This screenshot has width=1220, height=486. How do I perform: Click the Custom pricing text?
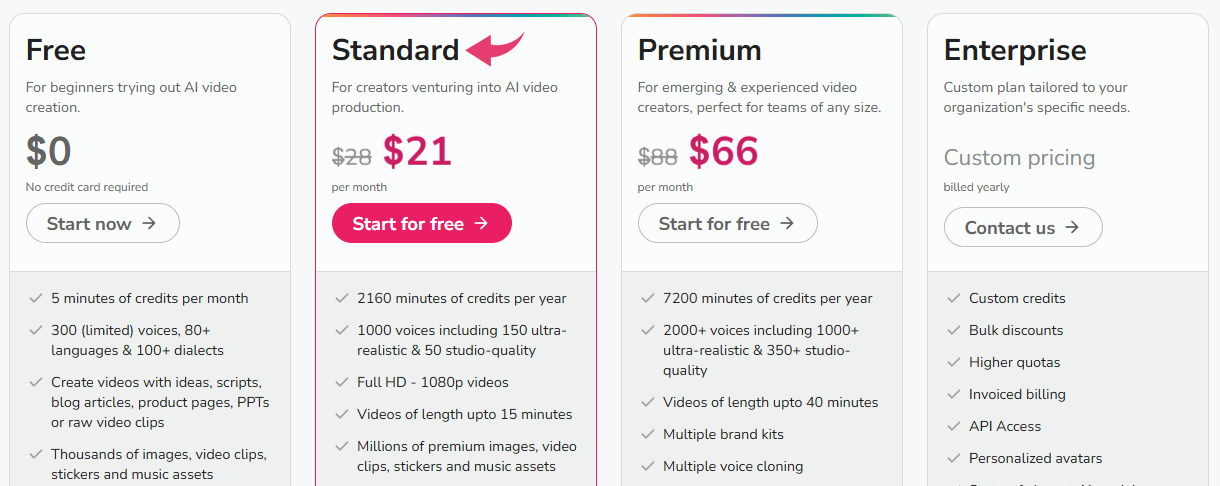(x=1019, y=158)
